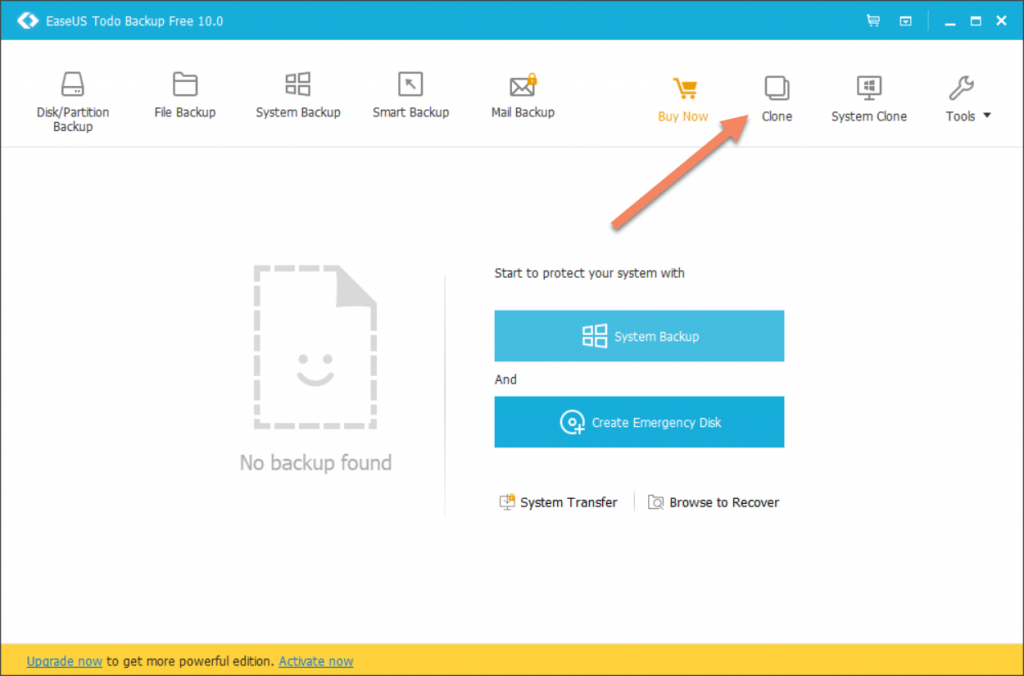Click Browse to Recover
Image resolution: width=1024 pixels, height=676 pixels.
(x=713, y=502)
